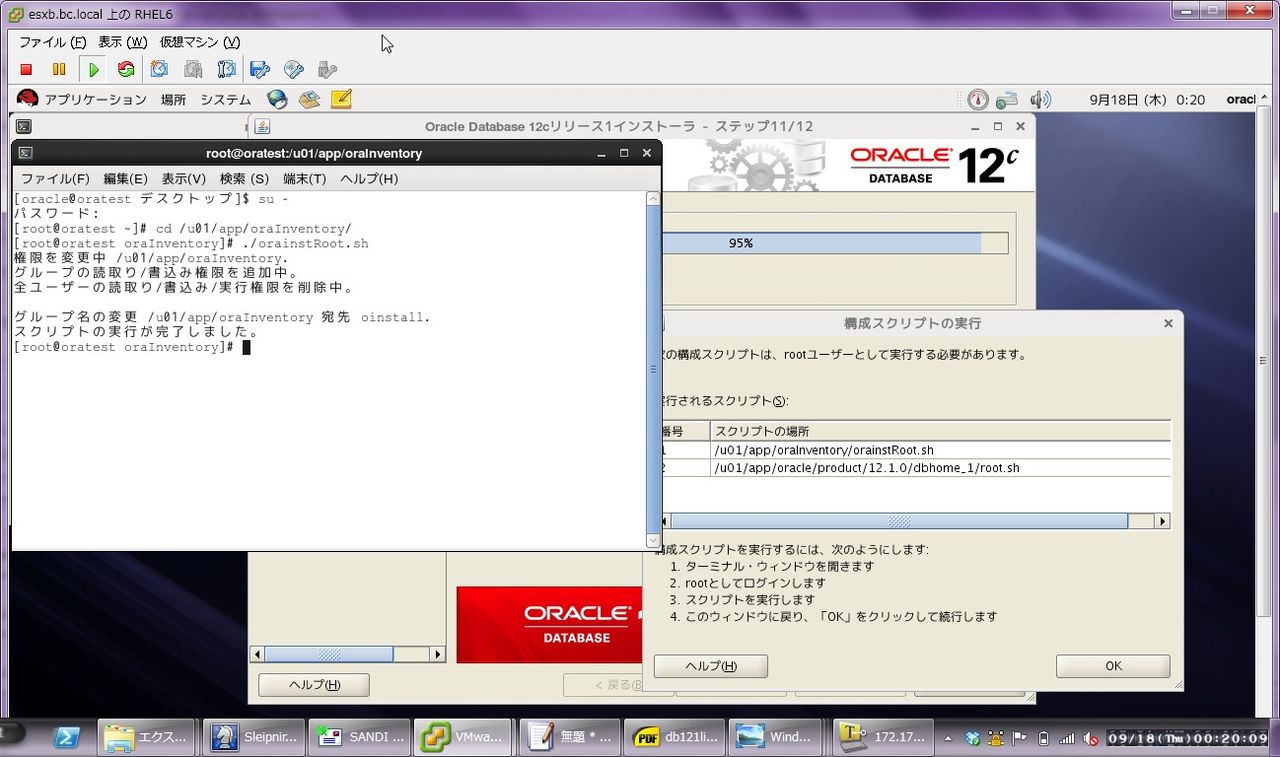Switch to Explorer taskbar button
This screenshot has height=757, width=1280.
coord(147,737)
